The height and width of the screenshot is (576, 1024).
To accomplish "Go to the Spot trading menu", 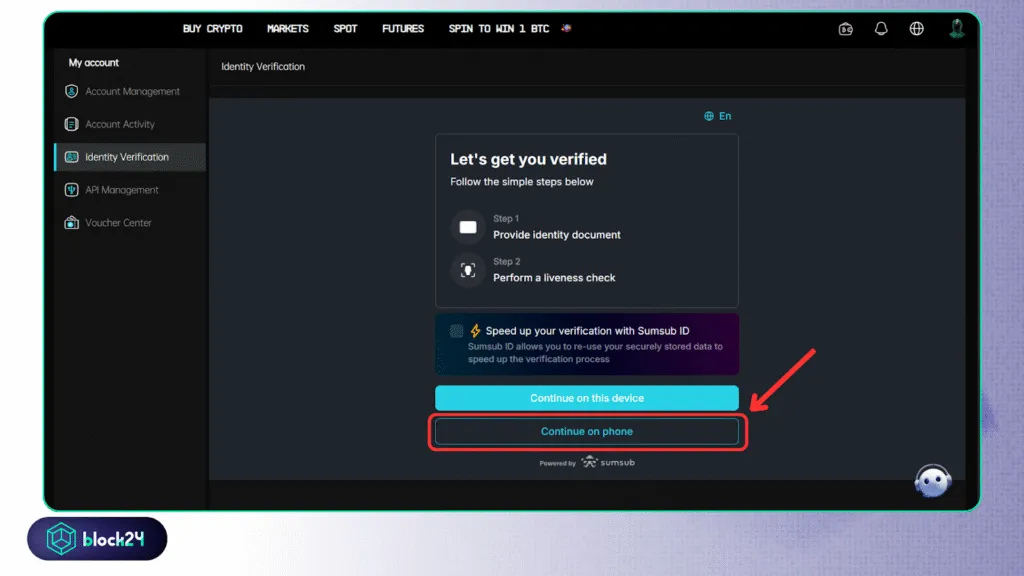I will 345,29.
